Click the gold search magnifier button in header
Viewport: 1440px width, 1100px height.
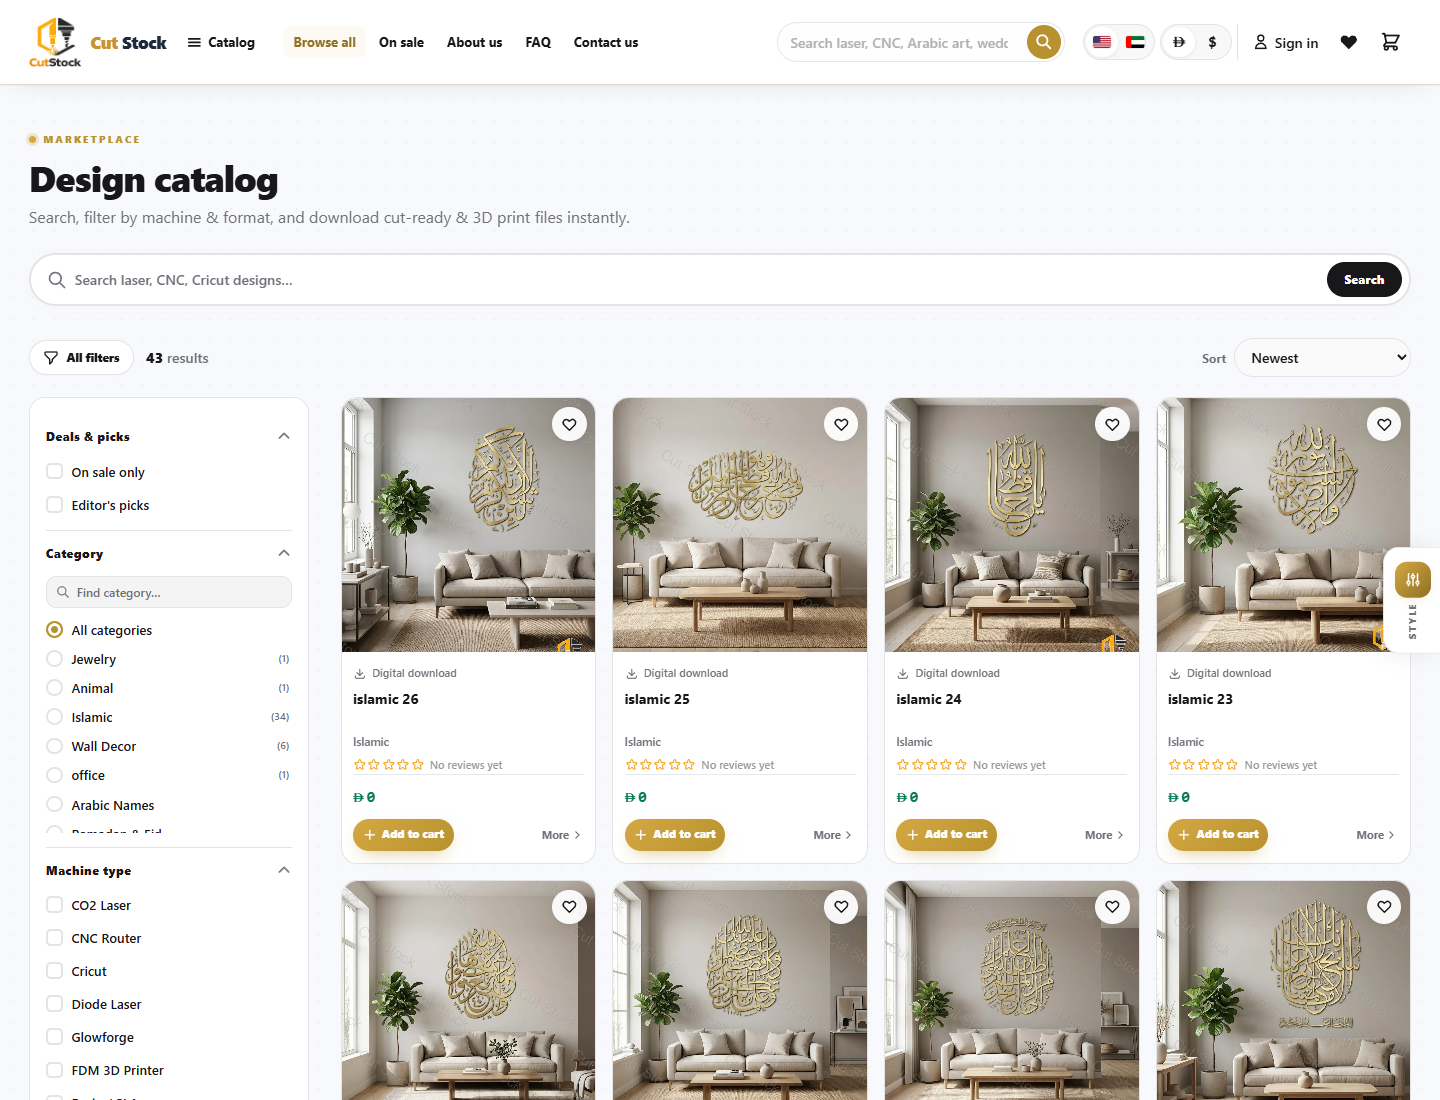(x=1043, y=42)
